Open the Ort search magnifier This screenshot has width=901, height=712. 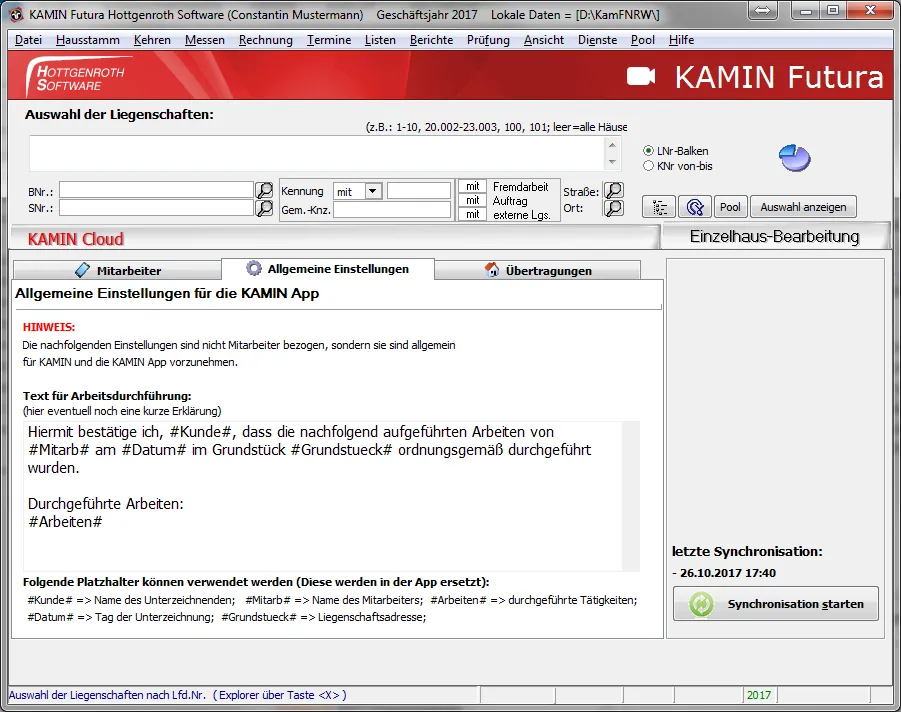coord(613,208)
